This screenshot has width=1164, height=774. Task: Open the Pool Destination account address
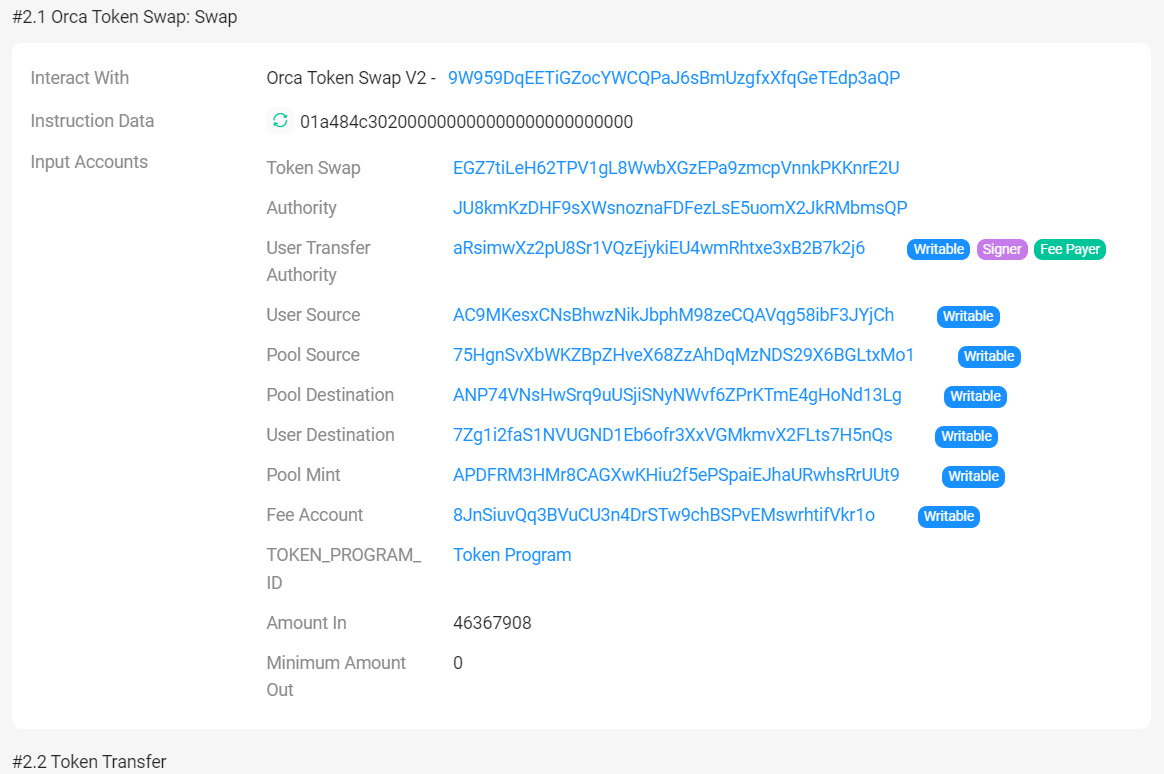[677, 395]
